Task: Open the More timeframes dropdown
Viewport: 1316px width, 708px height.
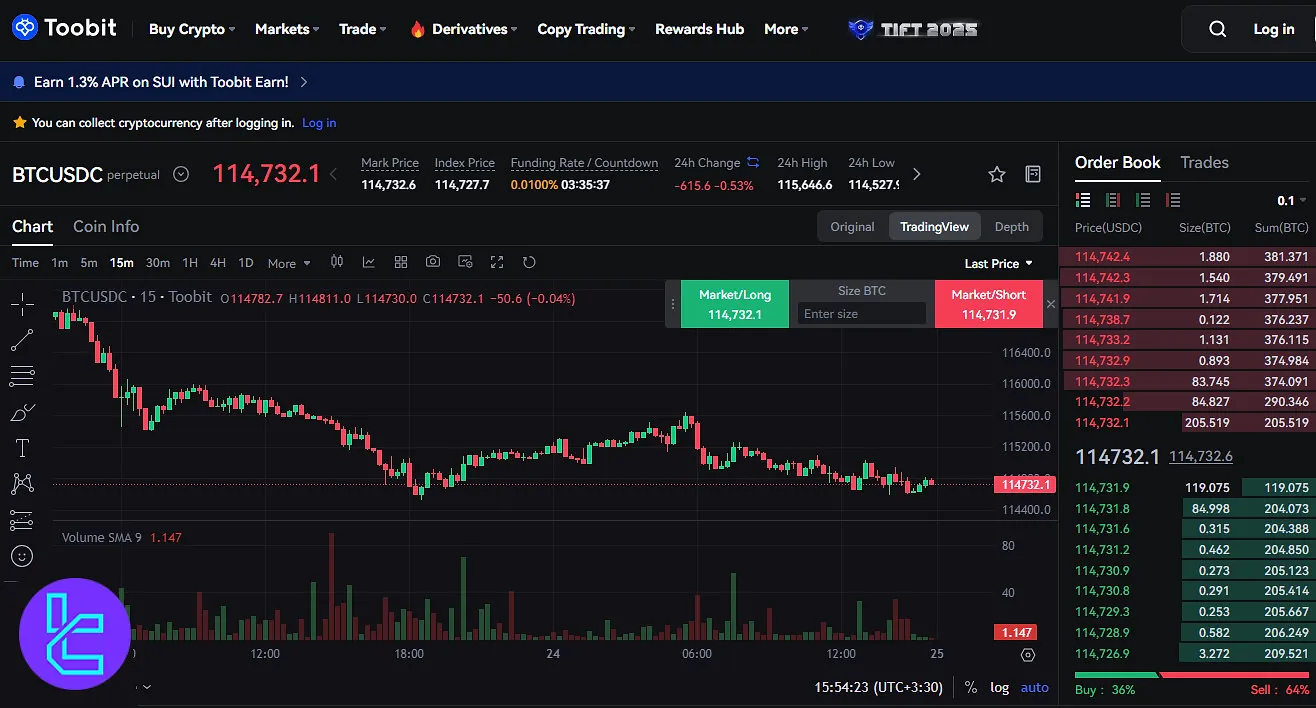Action: coord(289,263)
